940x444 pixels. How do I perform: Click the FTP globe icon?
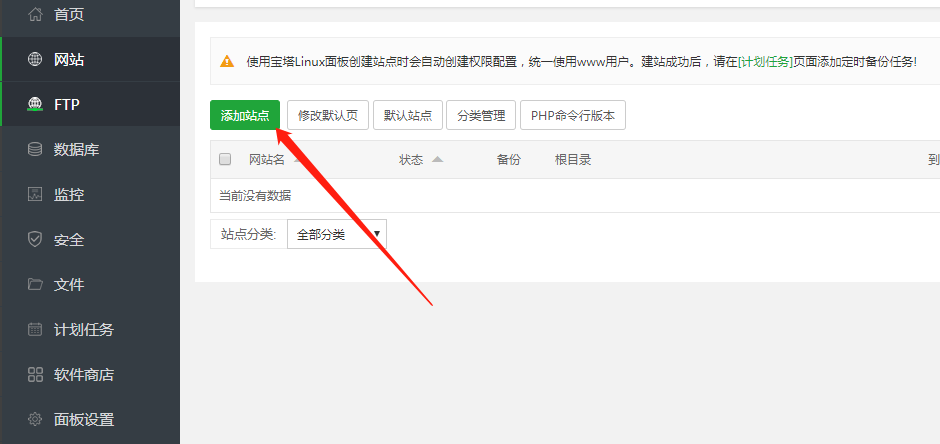click(35, 104)
